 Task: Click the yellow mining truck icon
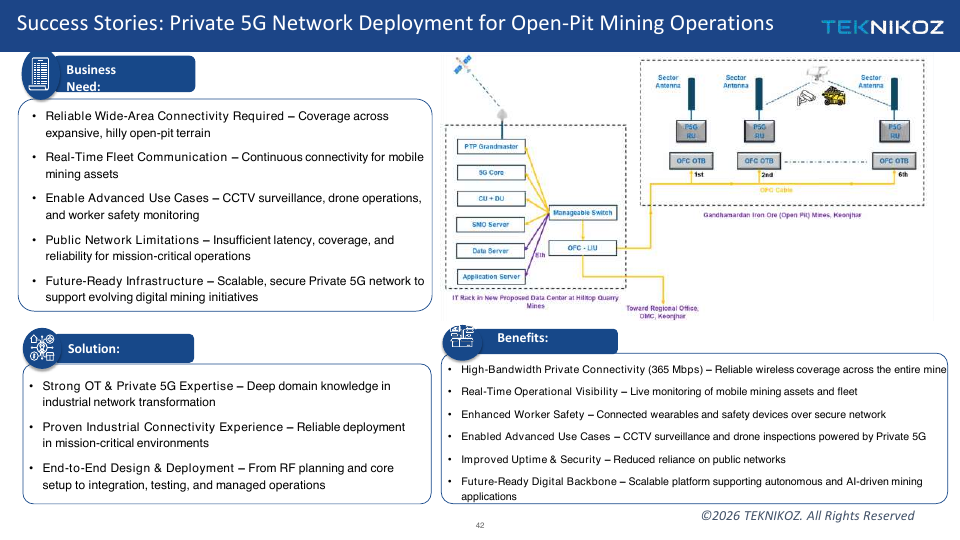tap(833, 96)
